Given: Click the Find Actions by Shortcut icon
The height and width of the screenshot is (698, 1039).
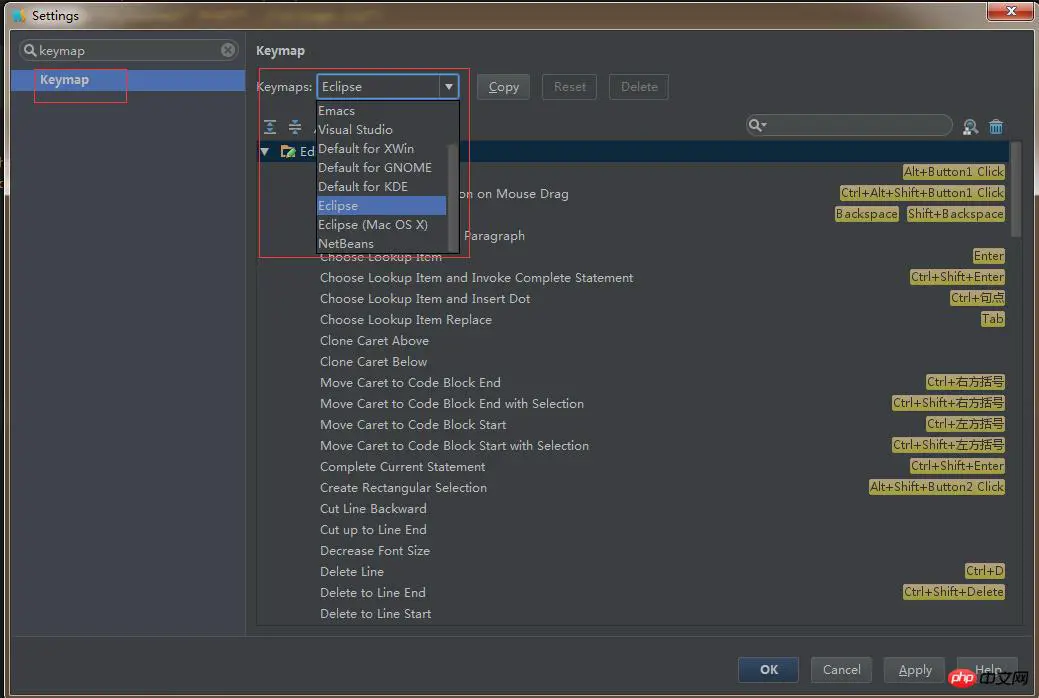Looking at the screenshot, I should click(x=970, y=127).
